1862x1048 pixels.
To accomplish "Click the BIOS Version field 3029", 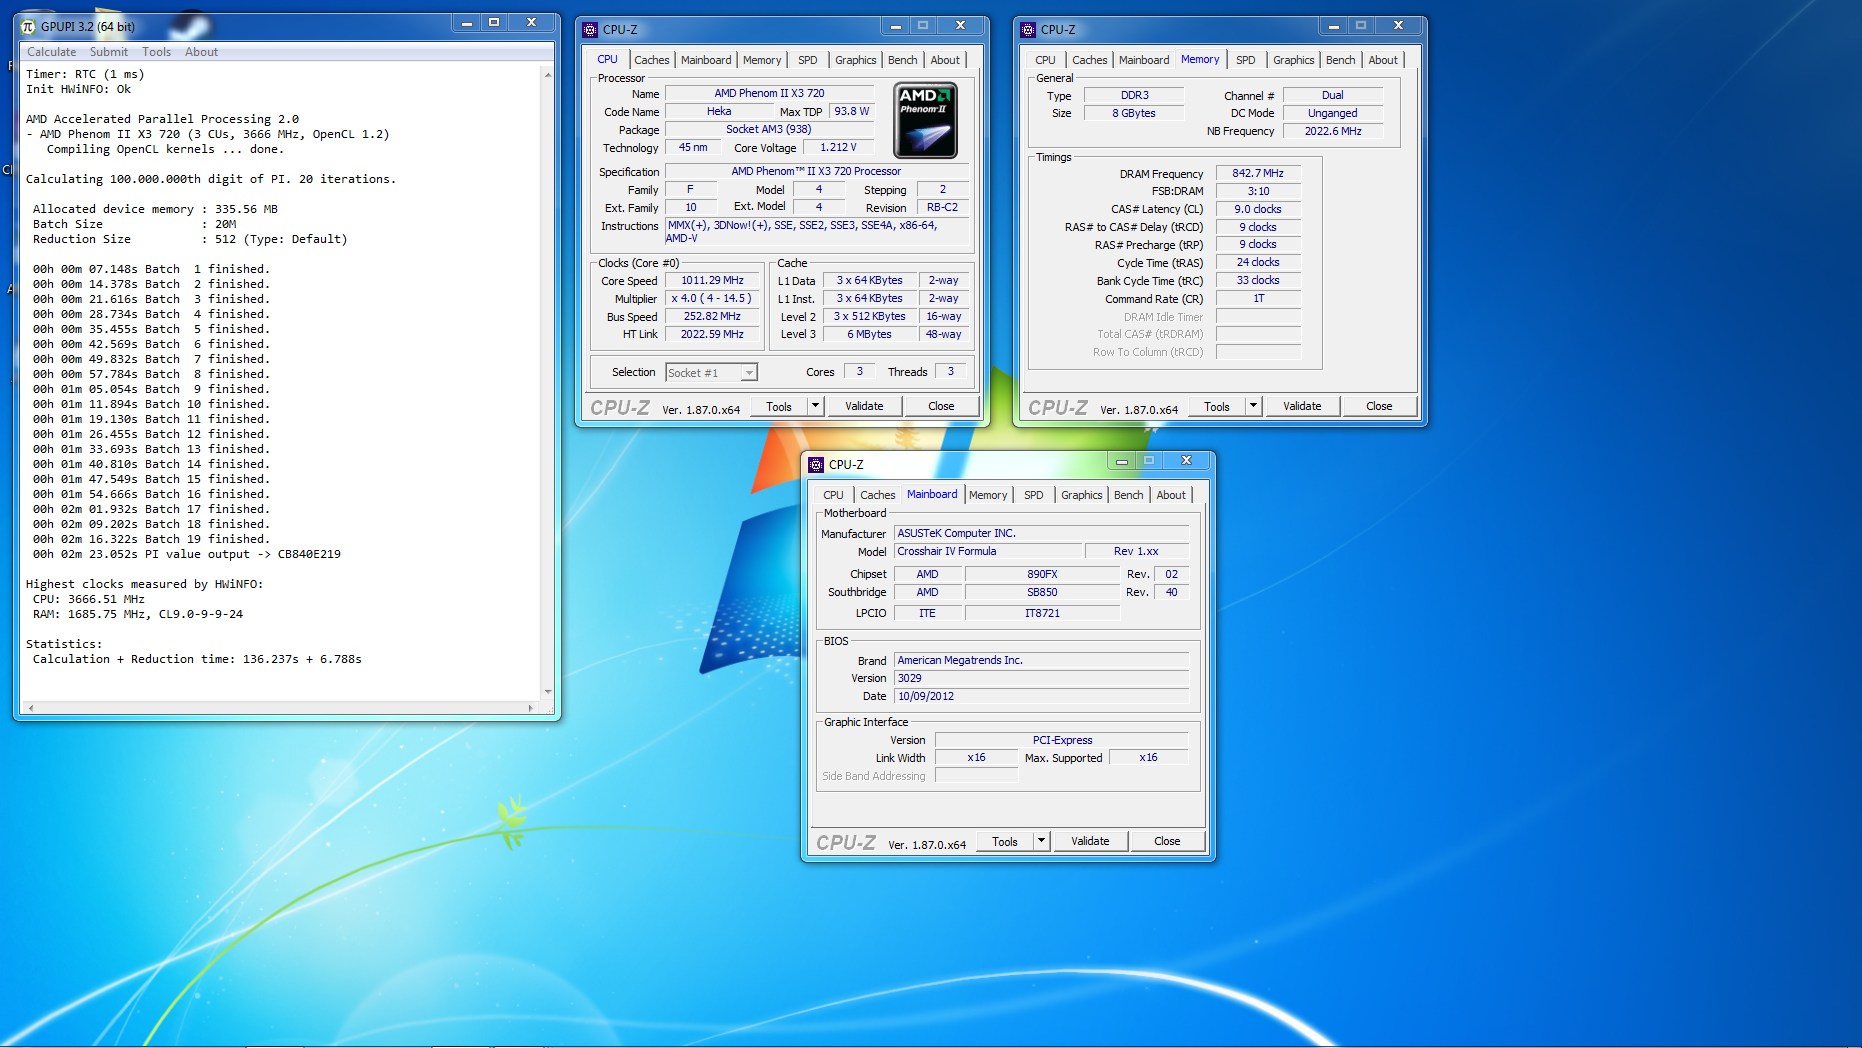I will pyautogui.click(x=1041, y=678).
